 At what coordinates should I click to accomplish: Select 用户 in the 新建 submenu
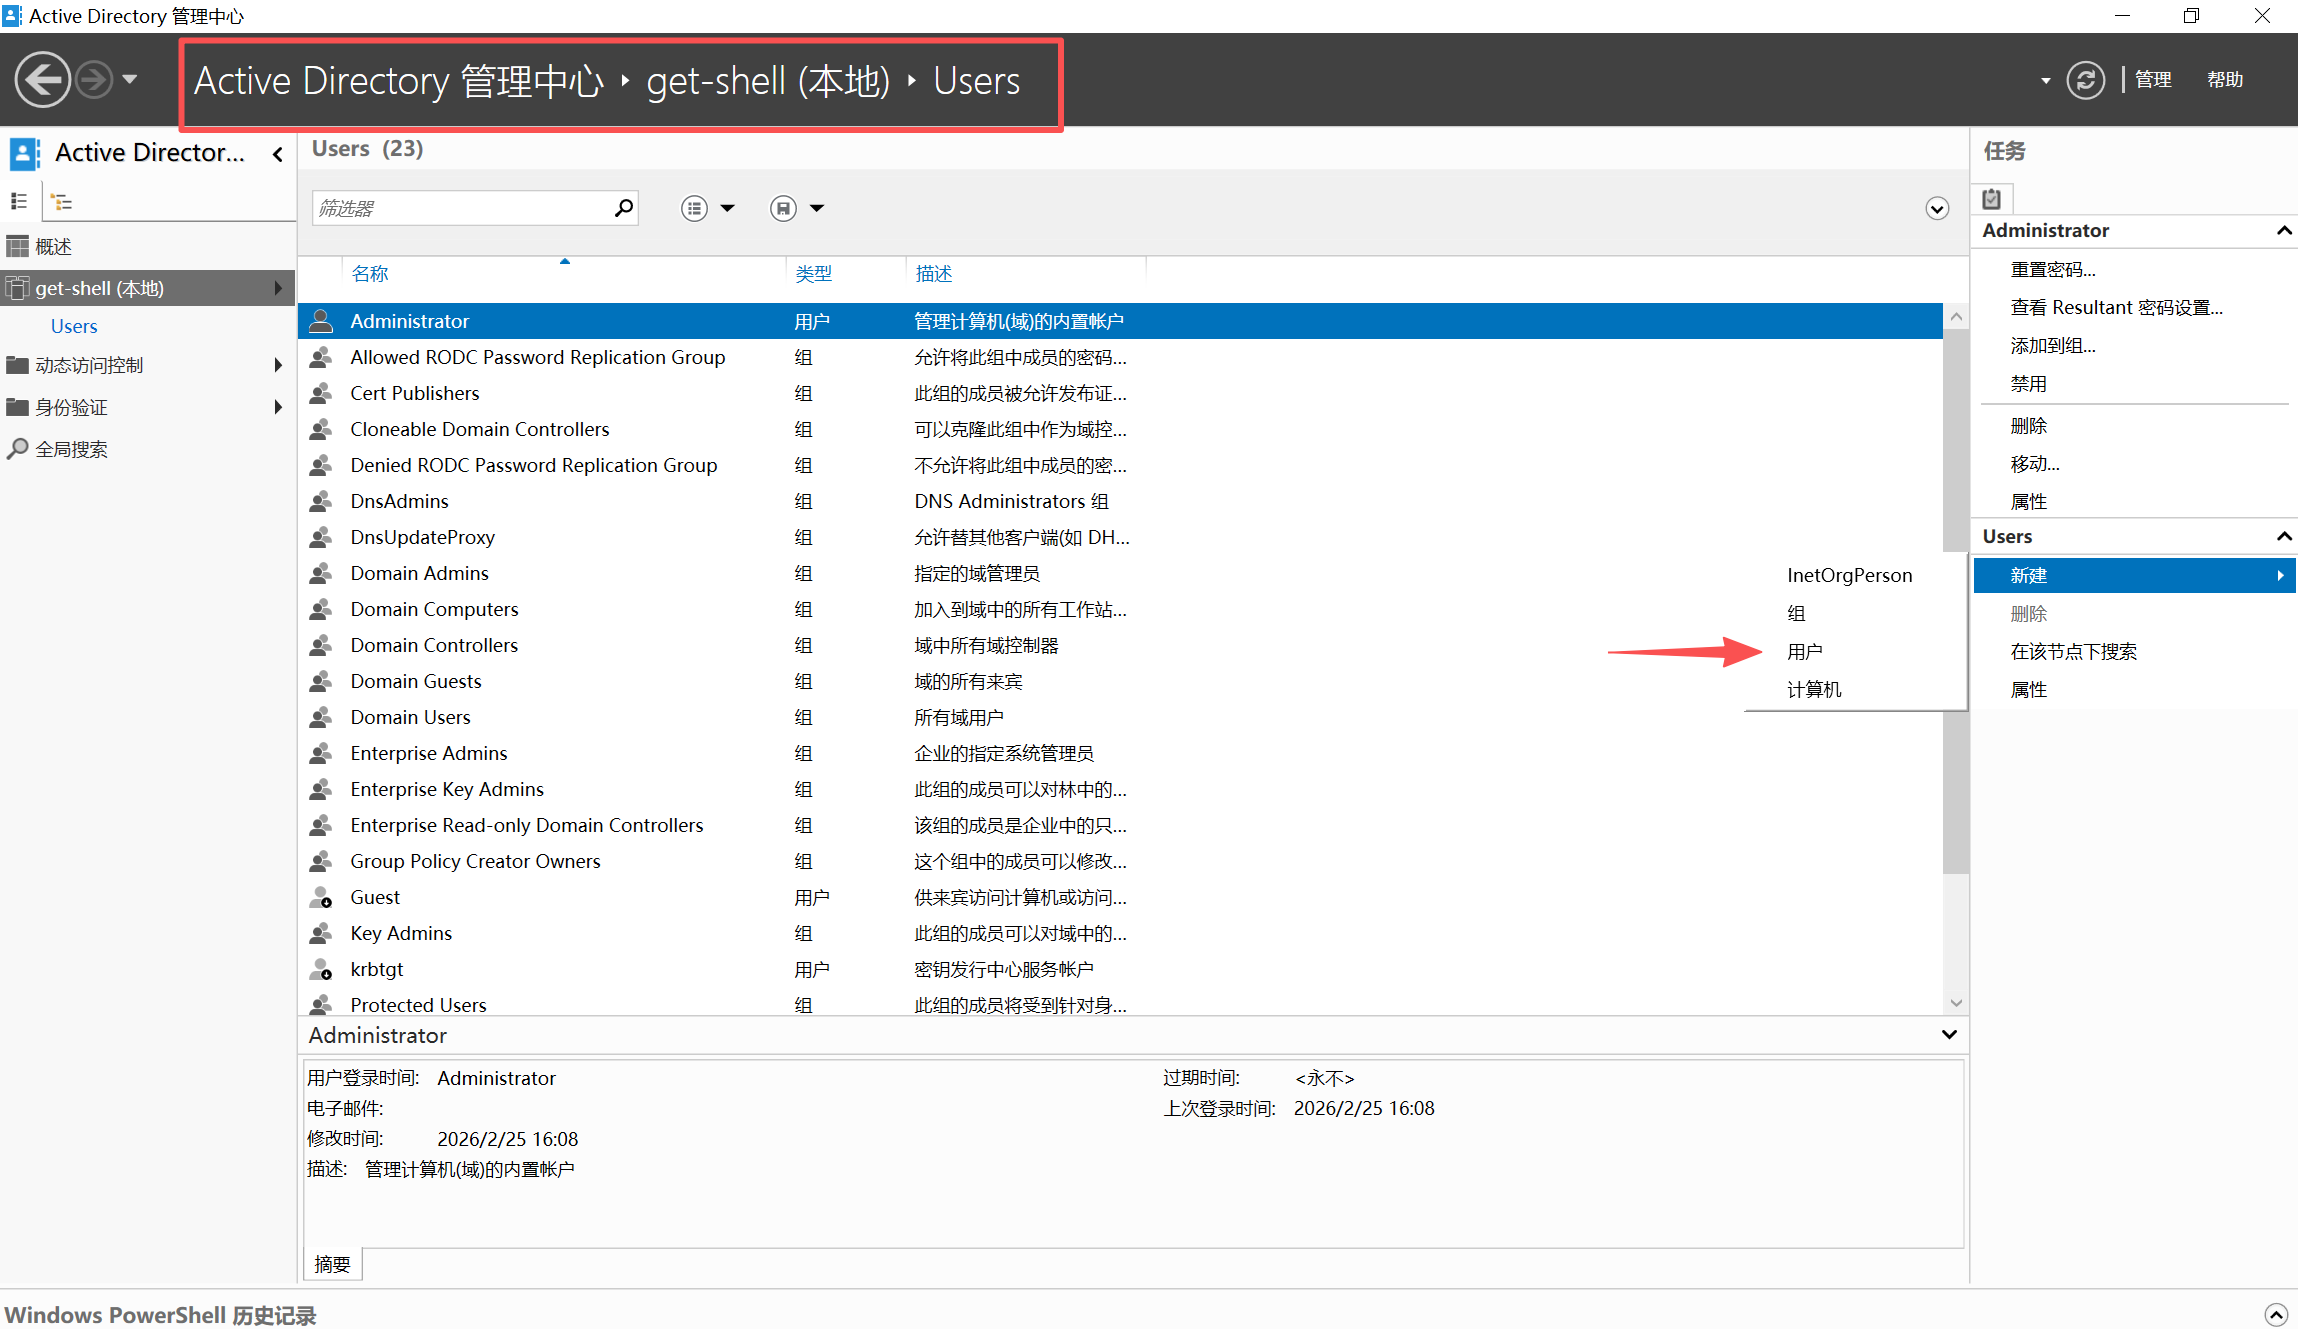click(x=1805, y=652)
